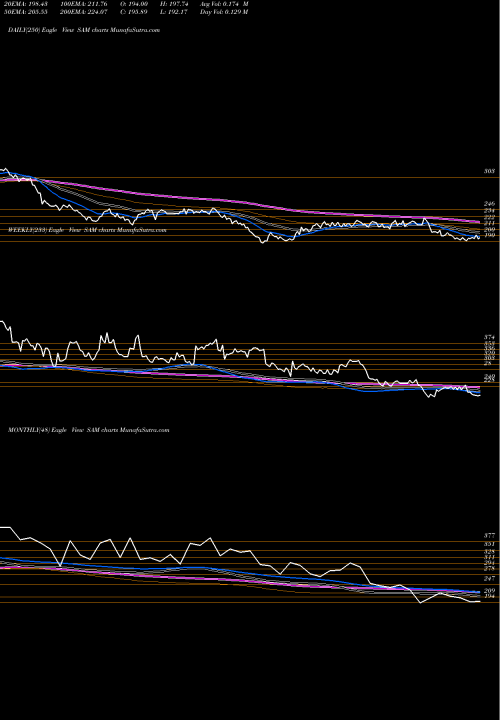Click the 194 price label on monthly chart
The height and width of the screenshot is (720, 500).
click(x=489, y=596)
